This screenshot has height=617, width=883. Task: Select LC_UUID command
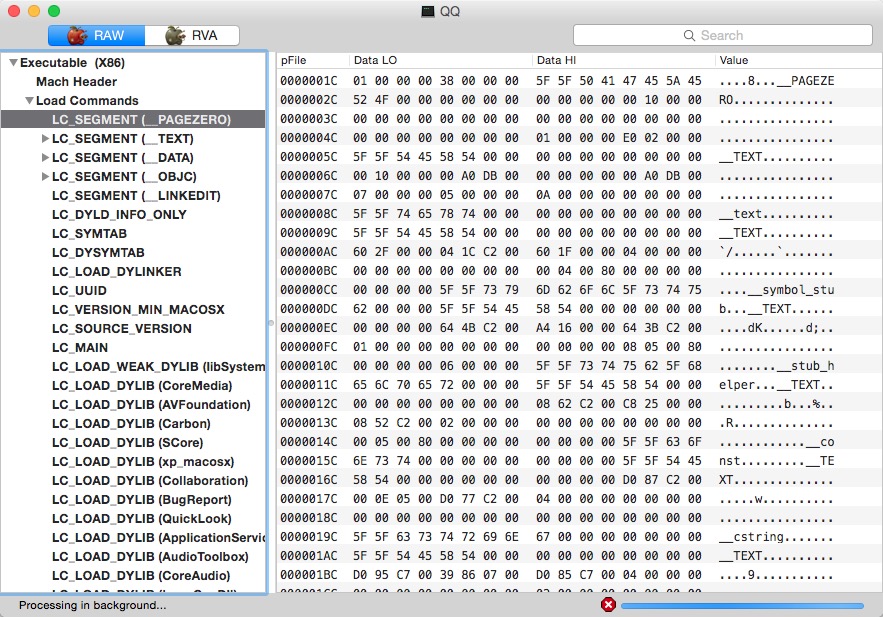pyautogui.click(x=79, y=290)
